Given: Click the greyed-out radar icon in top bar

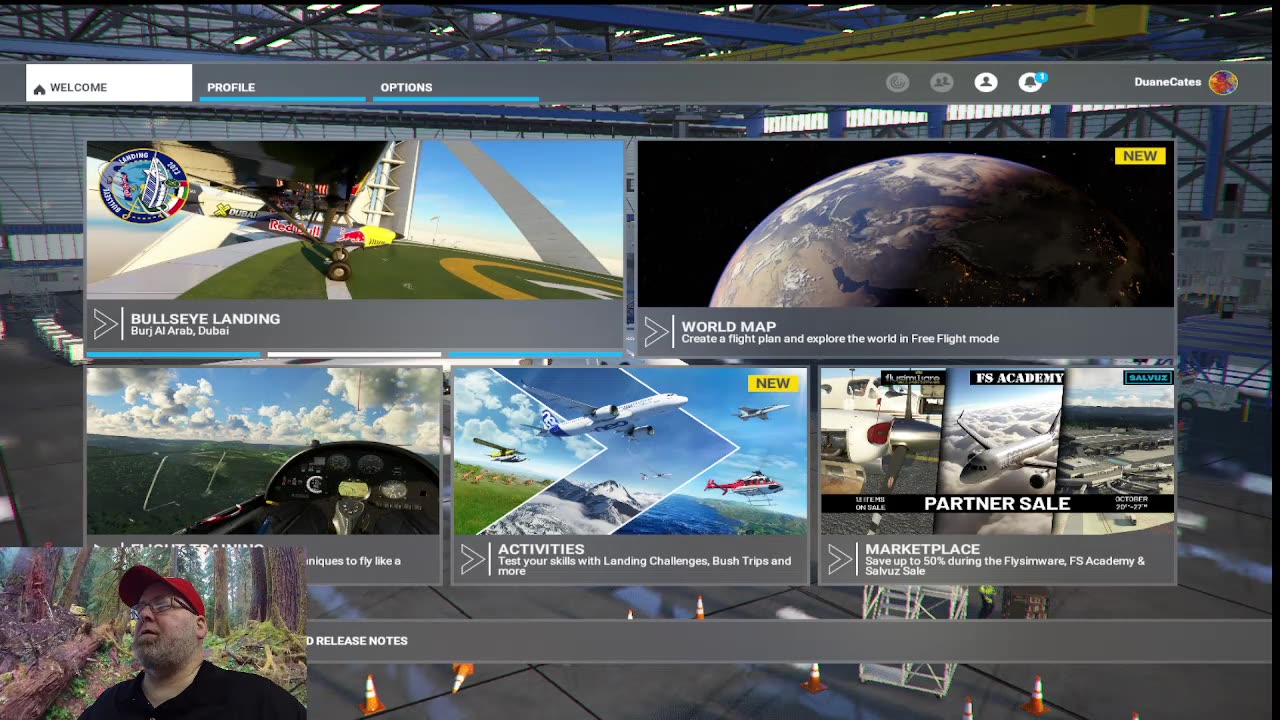Looking at the screenshot, I should pyautogui.click(x=898, y=83).
